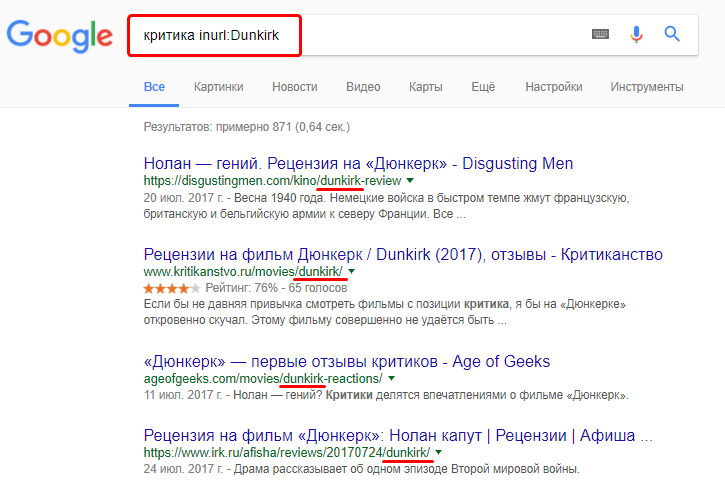
Task: Start voice search with microphone icon
Action: 636,34
